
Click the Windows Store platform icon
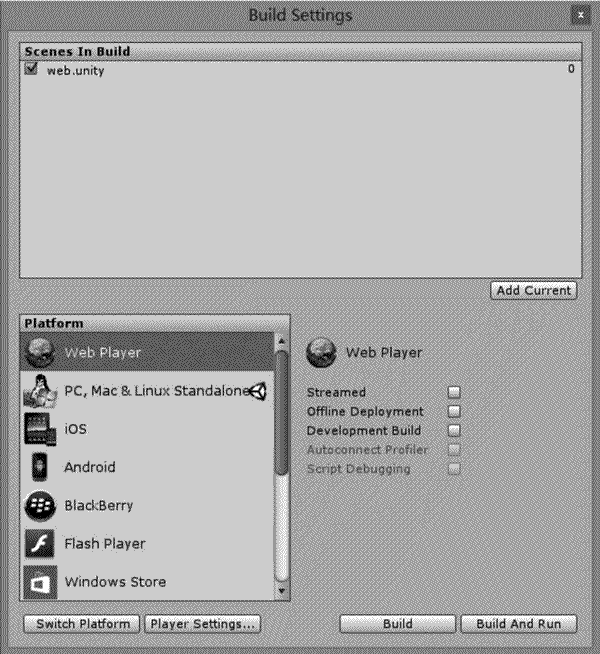(x=39, y=581)
